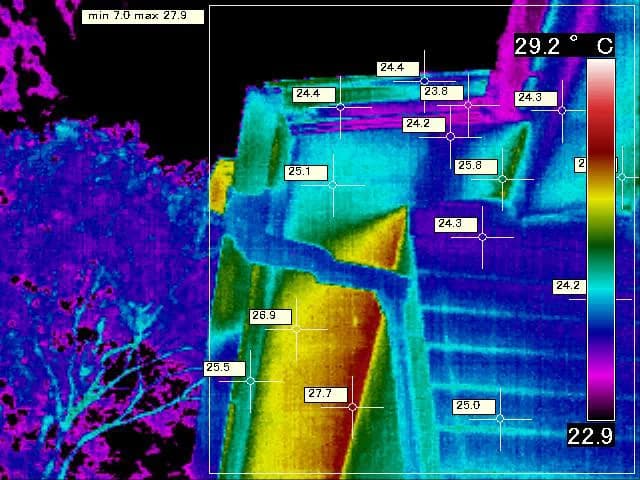Click the 22.9 scale minimum value

[x=591, y=436]
